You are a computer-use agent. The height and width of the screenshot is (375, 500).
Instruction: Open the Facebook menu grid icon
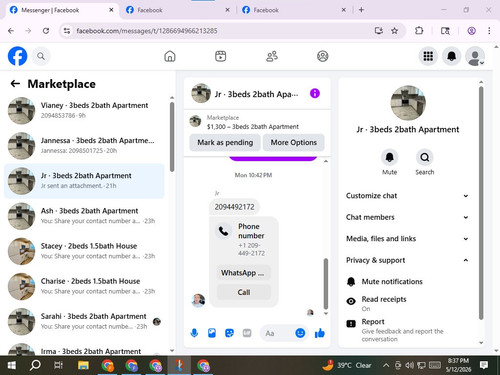pyautogui.click(x=428, y=56)
